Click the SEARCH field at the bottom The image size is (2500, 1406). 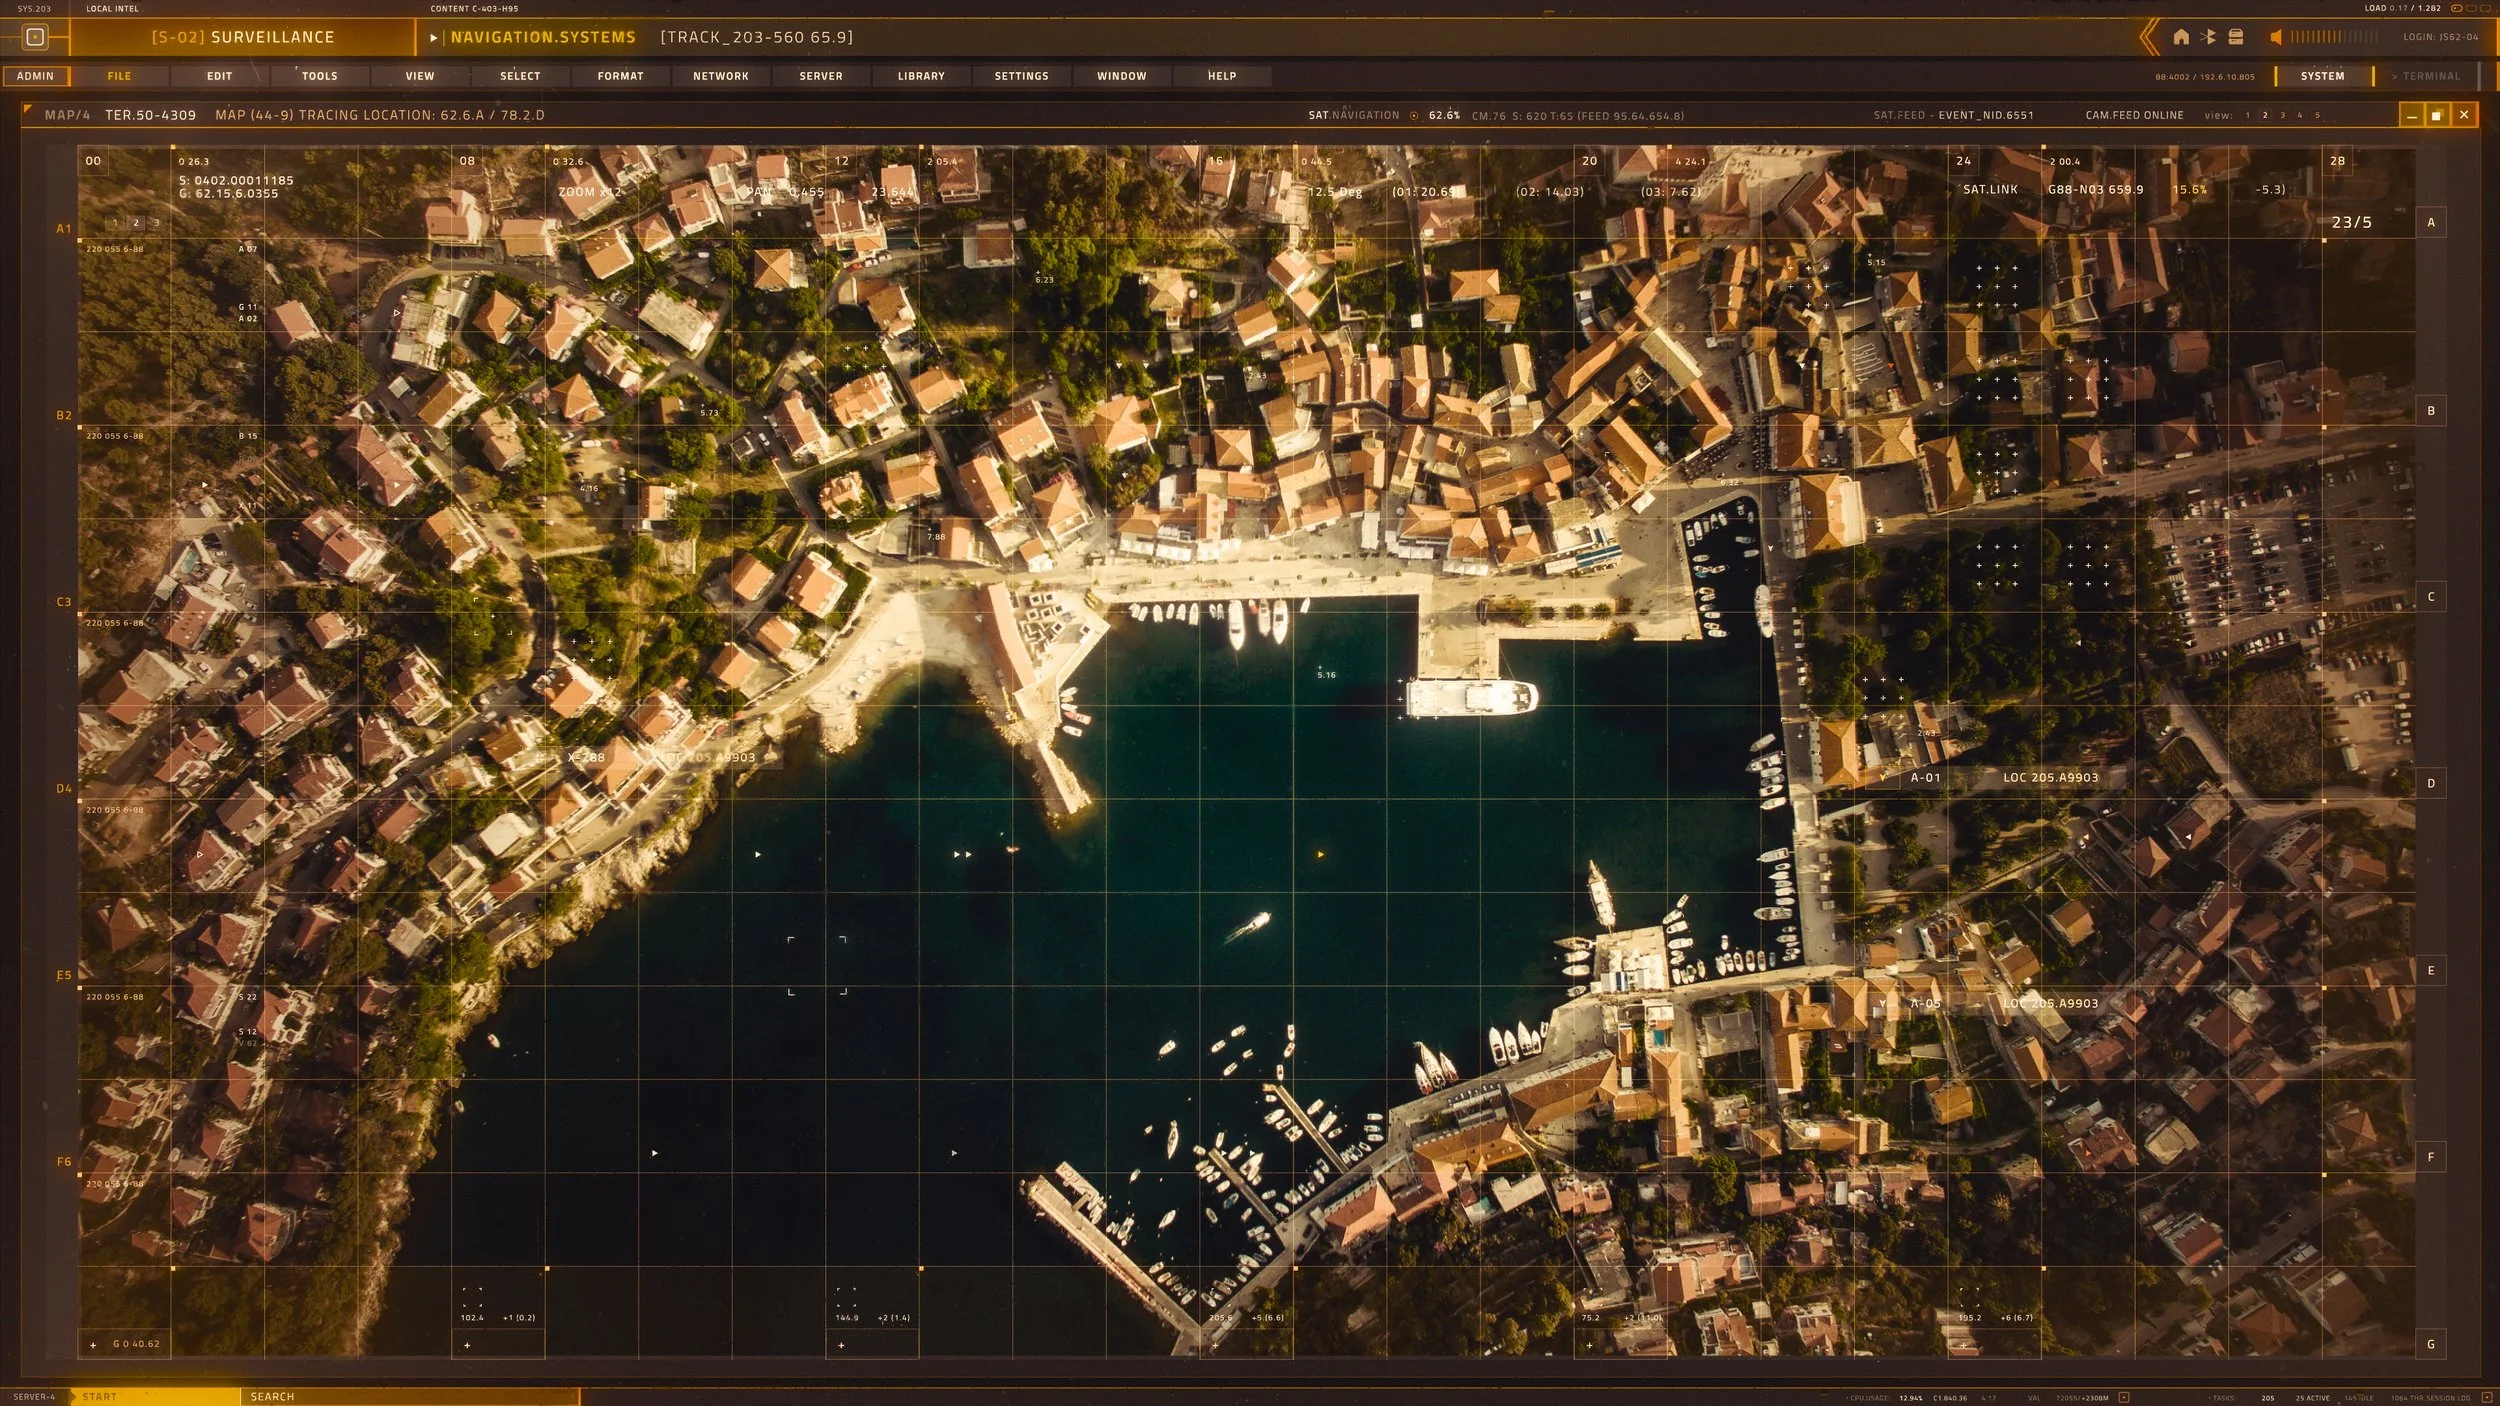coord(410,1396)
